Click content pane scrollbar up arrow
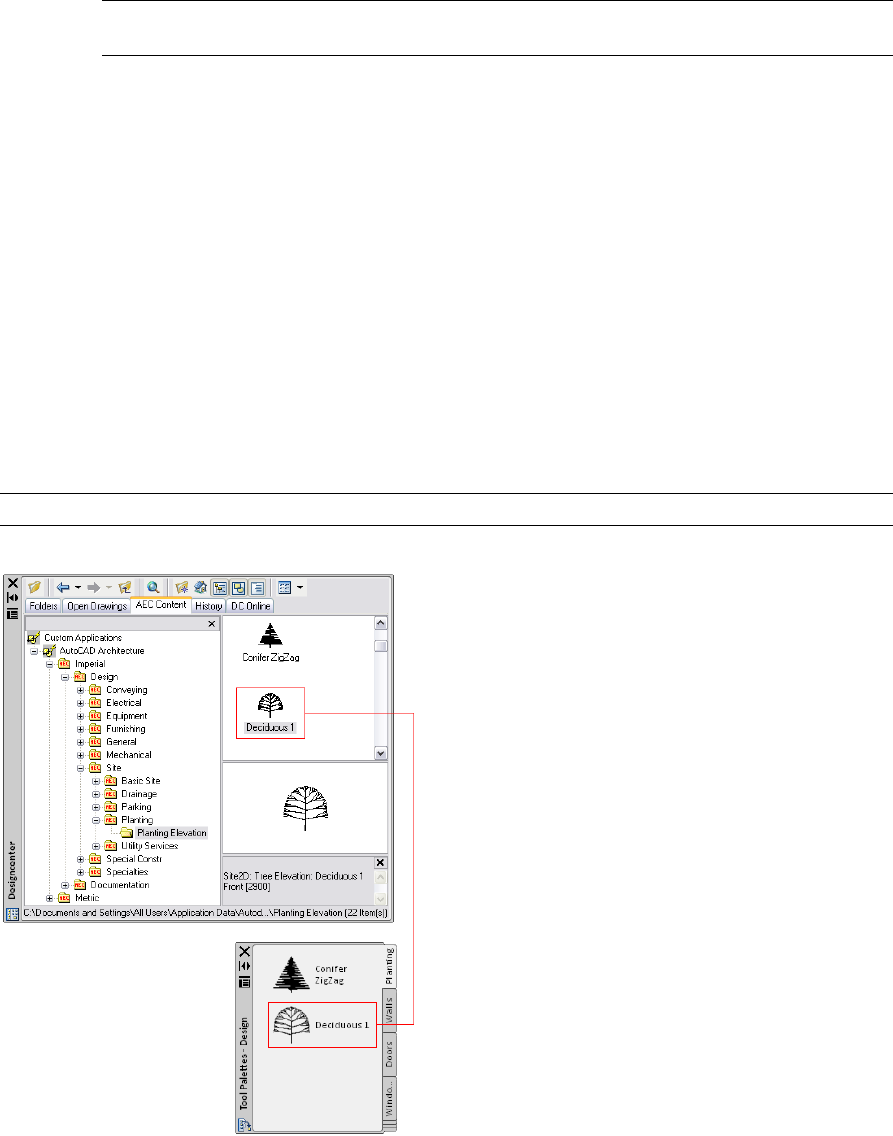The width and height of the screenshot is (893, 1136). (x=381, y=623)
